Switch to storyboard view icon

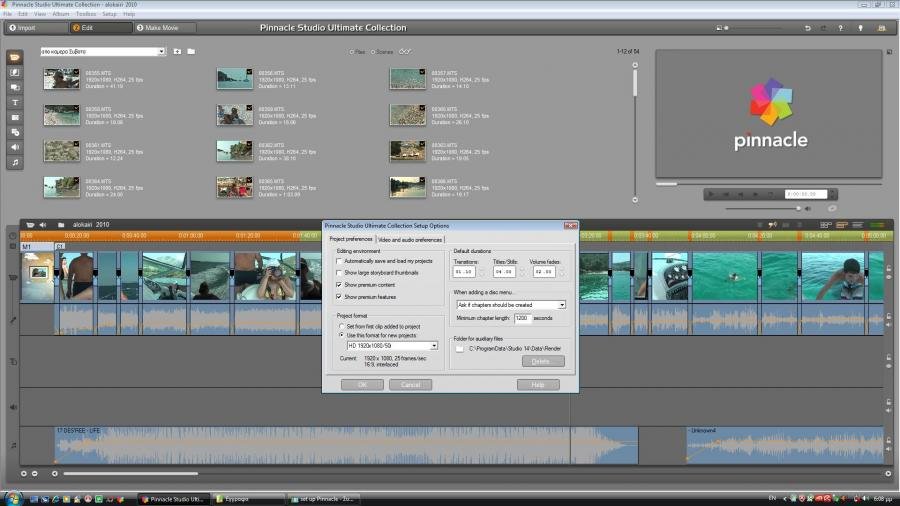tap(825, 225)
